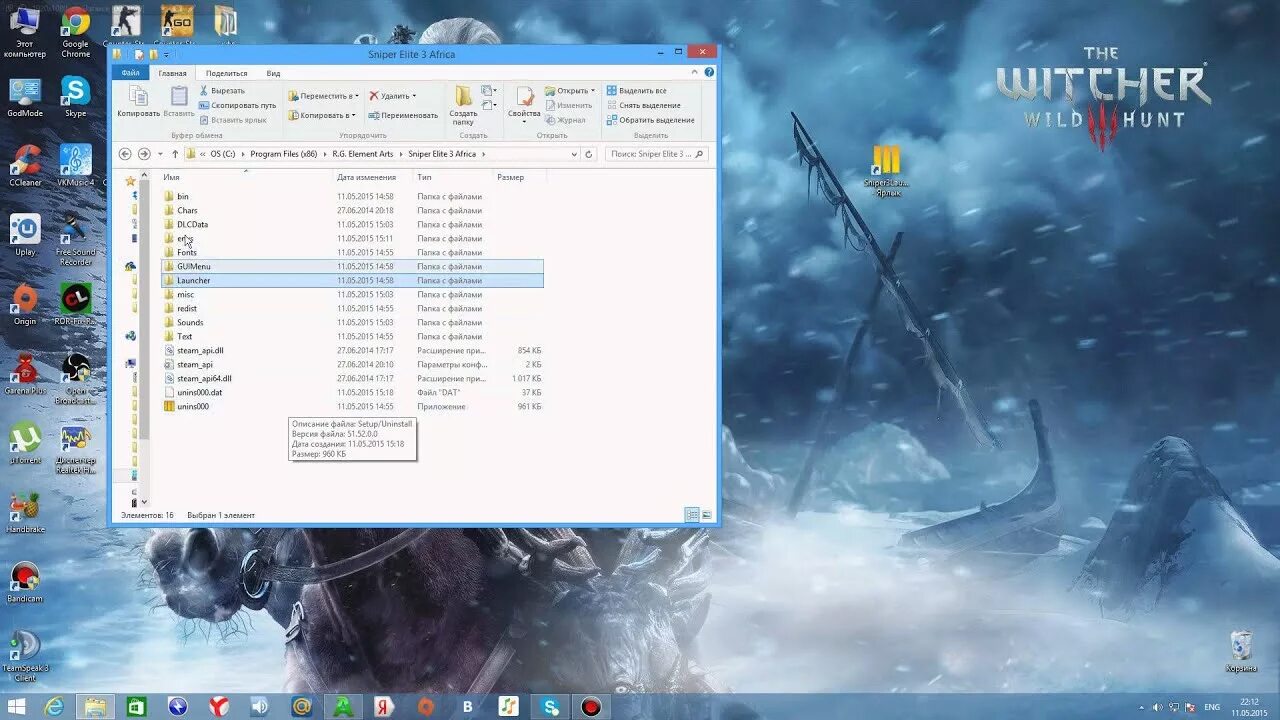Open Skype desktop shortcut
The image size is (1280, 720).
tap(75, 97)
